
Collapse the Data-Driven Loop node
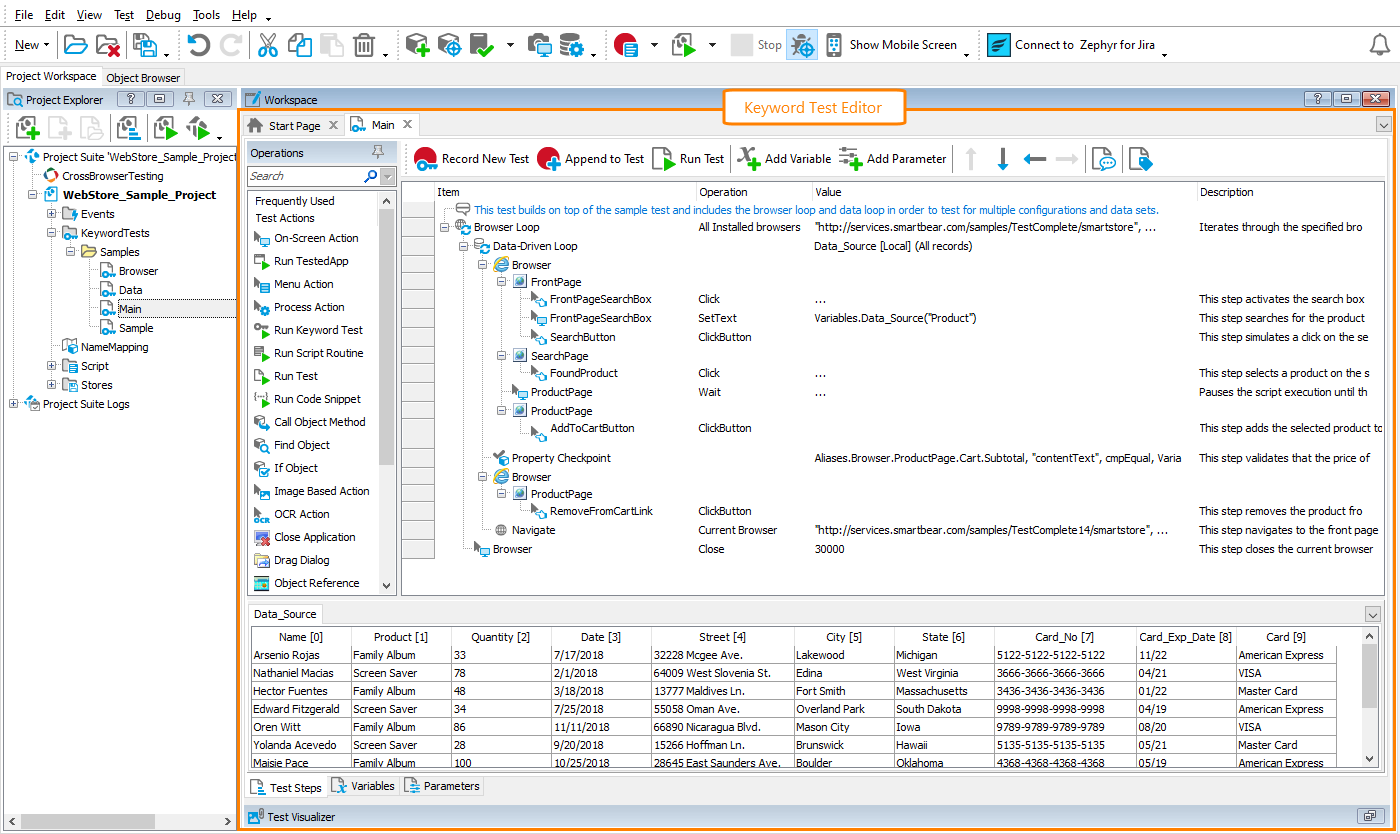(464, 246)
